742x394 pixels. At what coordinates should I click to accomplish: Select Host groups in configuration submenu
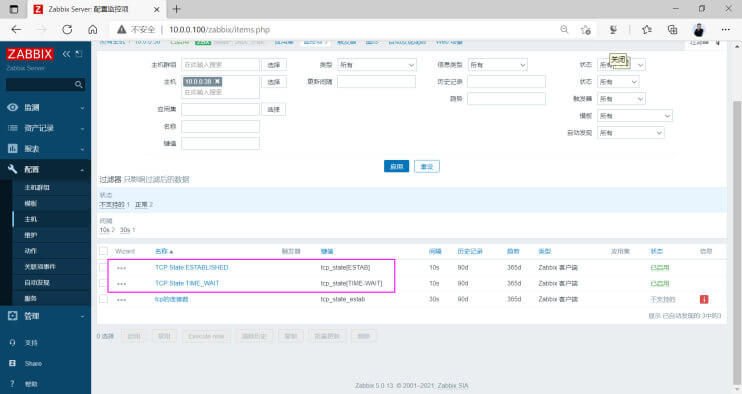coord(37,188)
